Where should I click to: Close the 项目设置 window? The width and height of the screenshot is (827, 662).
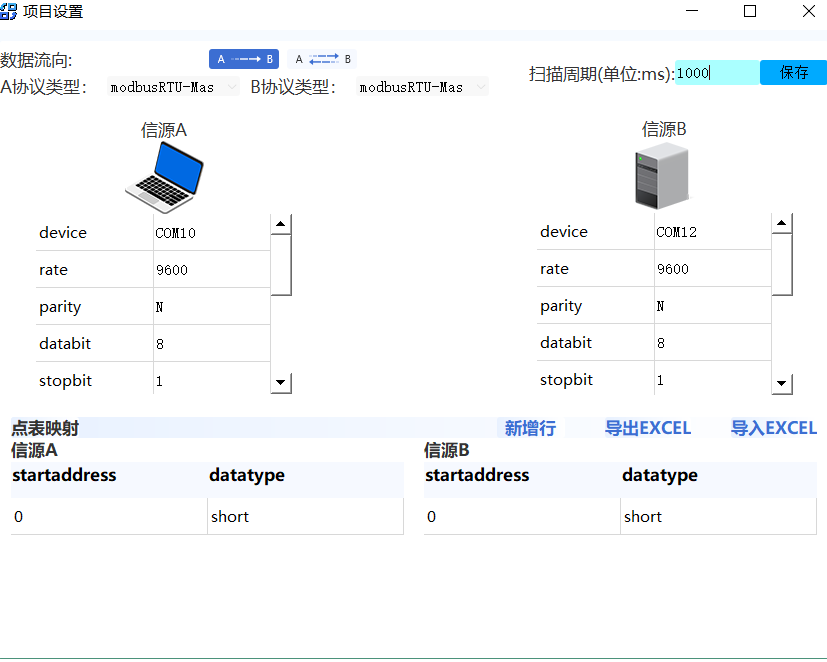(x=809, y=11)
